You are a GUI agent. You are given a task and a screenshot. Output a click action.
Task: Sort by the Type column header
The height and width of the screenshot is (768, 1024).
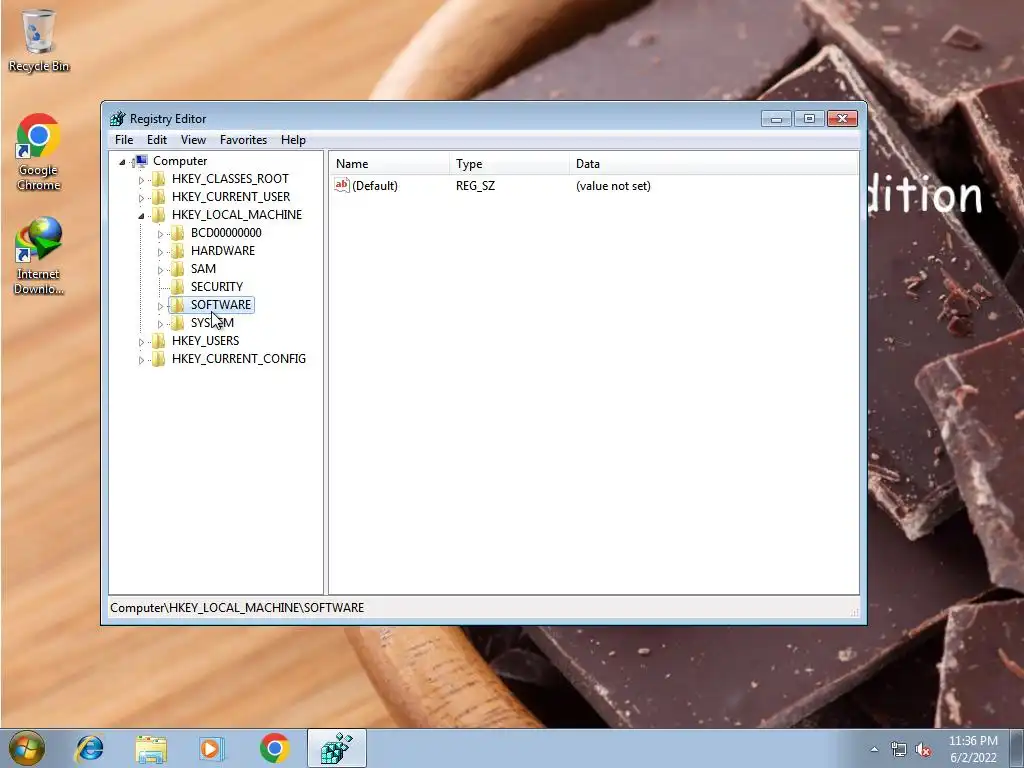(509, 164)
